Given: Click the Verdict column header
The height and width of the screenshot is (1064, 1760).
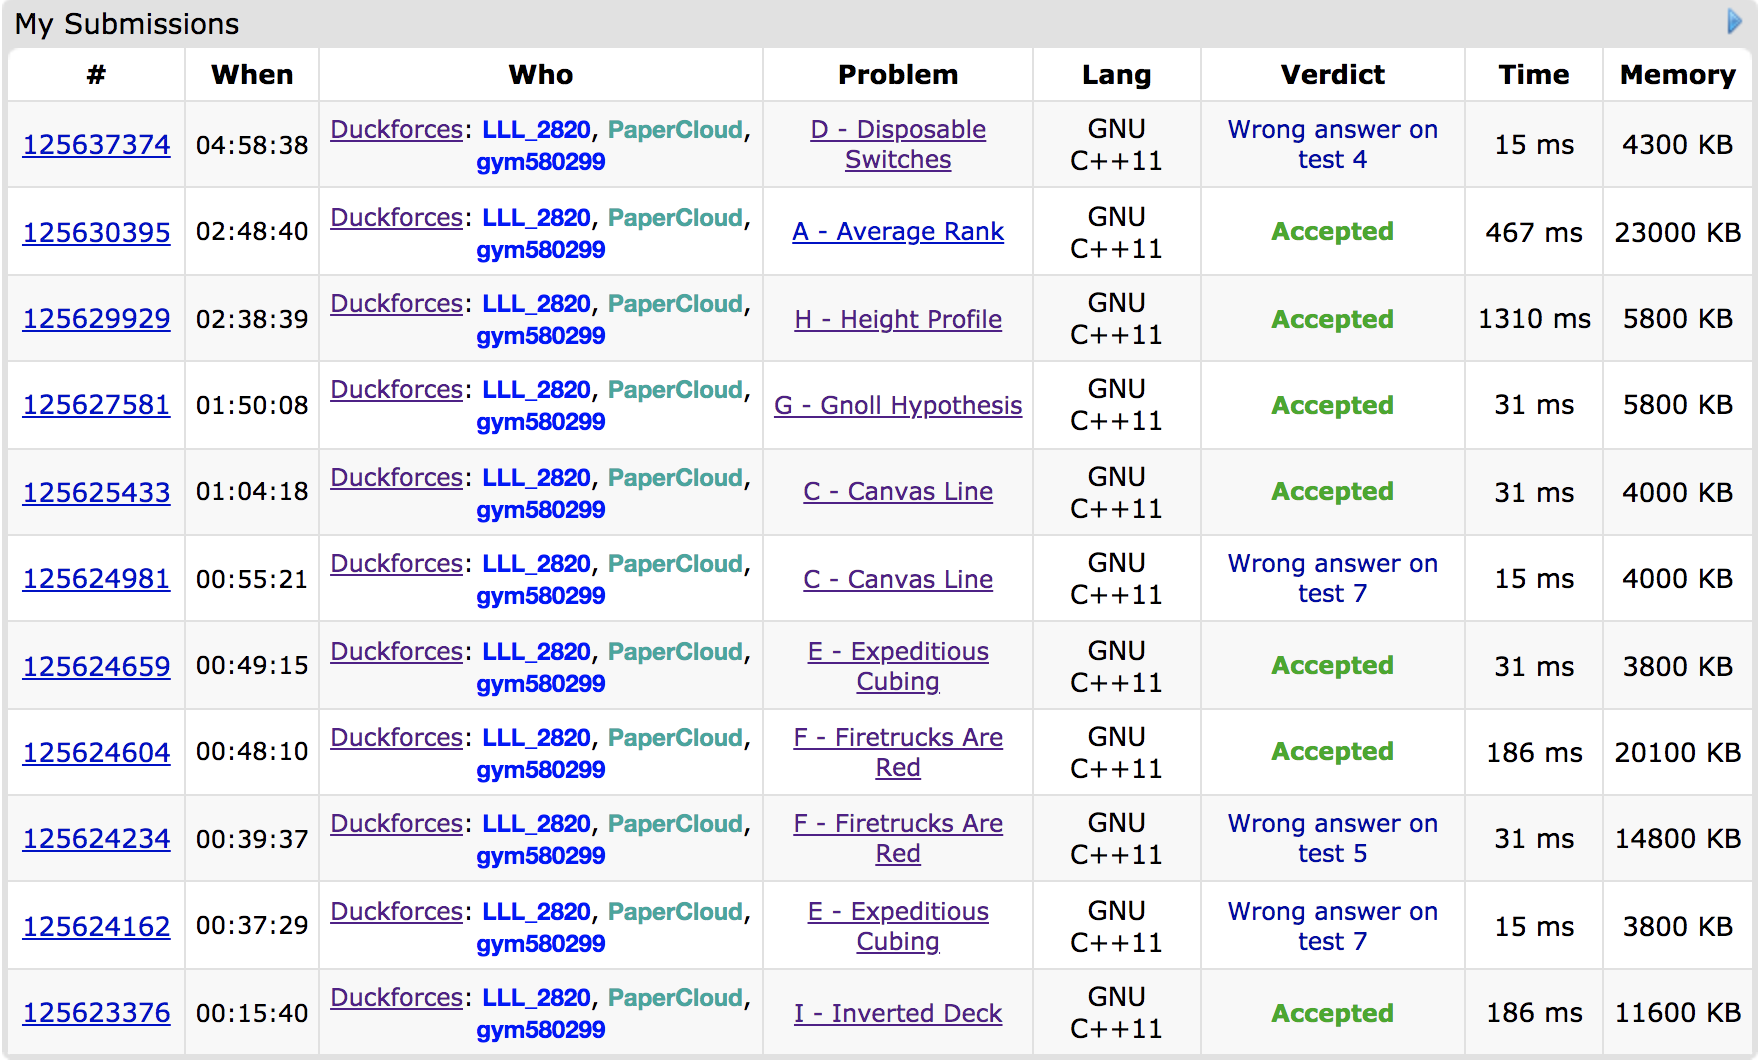Looking at the screenshot, I should (1332, 75).
